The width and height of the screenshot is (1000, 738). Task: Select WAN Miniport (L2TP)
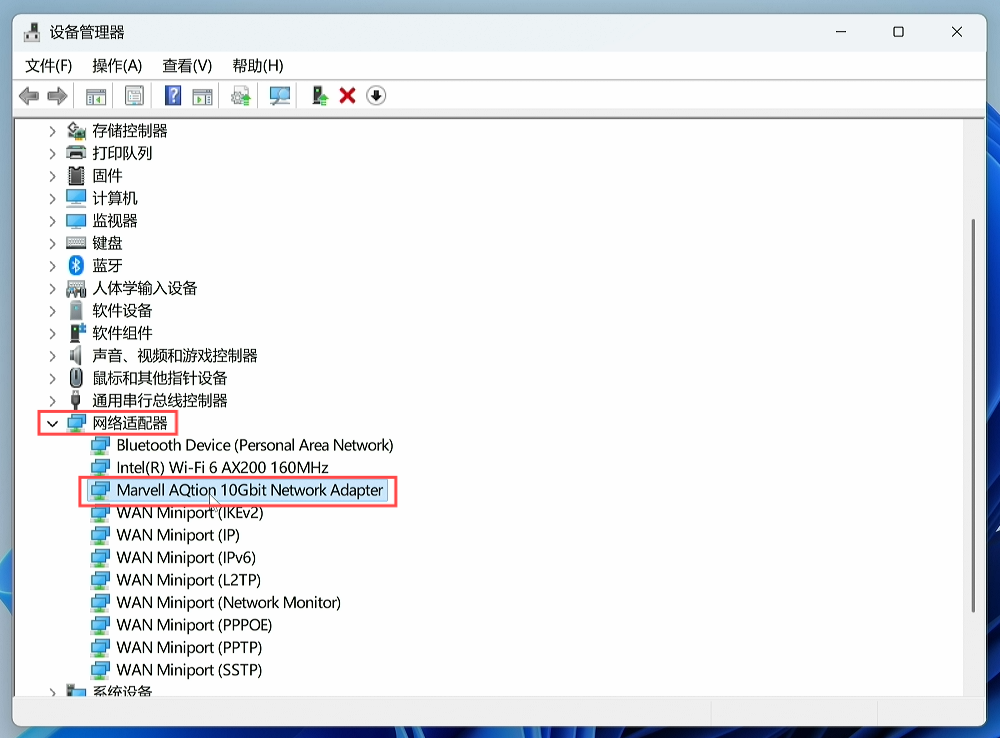point(188,580)
